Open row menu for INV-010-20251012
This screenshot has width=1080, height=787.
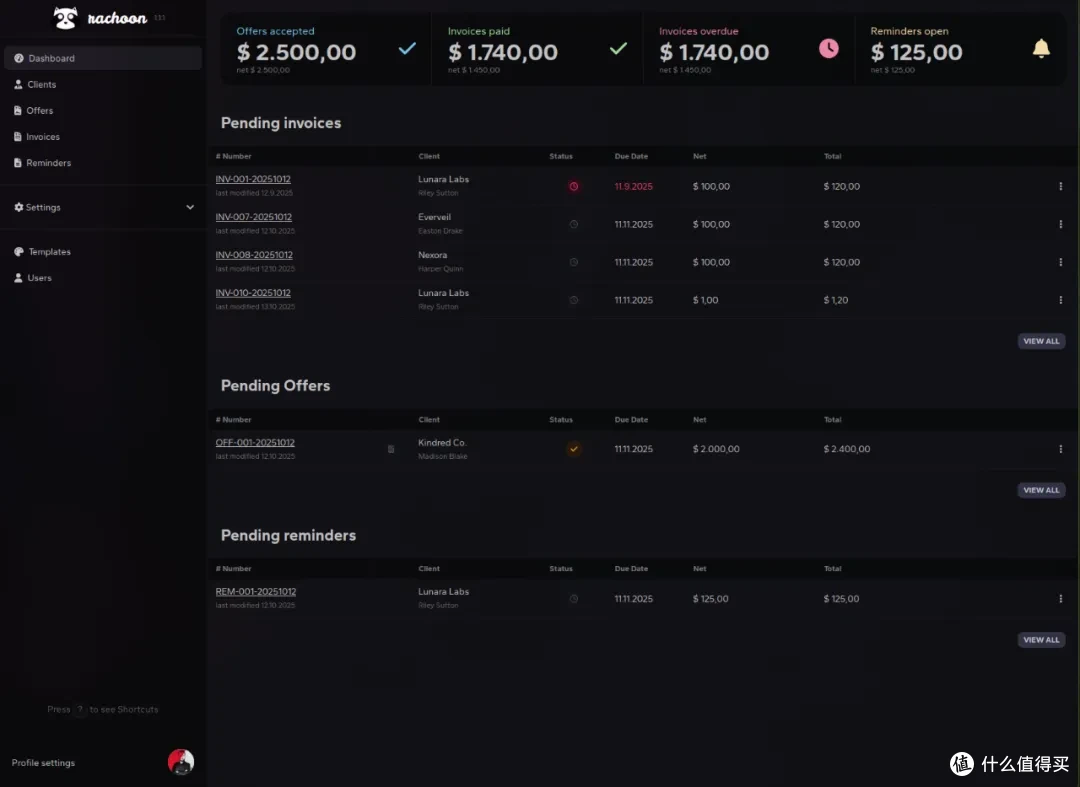click(x=1060, y=300)
